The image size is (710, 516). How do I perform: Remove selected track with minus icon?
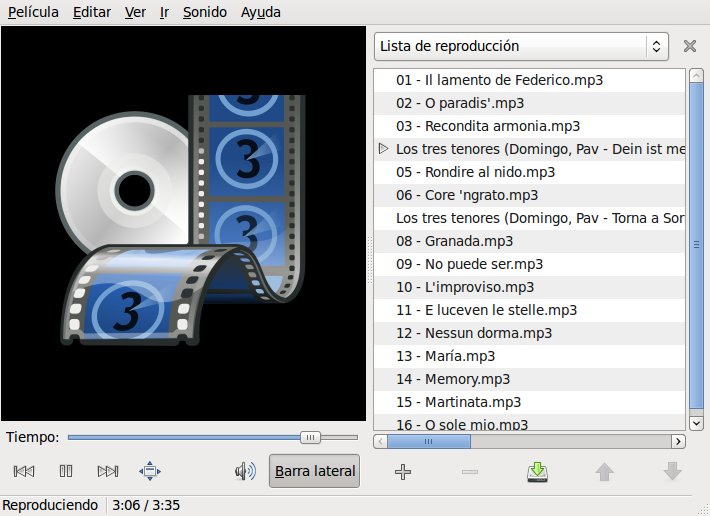coord(470,472)
